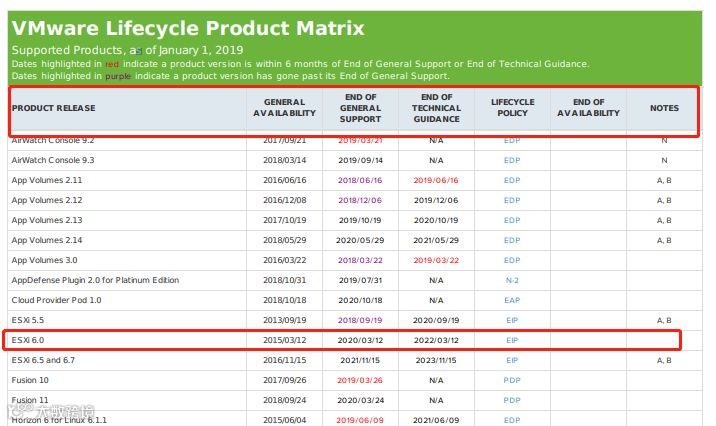This screenshot has width=716, height=426.
Task: Click the red date 2019/03/26 for Fusion 10
Action: pyautogui.click(x=360, y=380)
